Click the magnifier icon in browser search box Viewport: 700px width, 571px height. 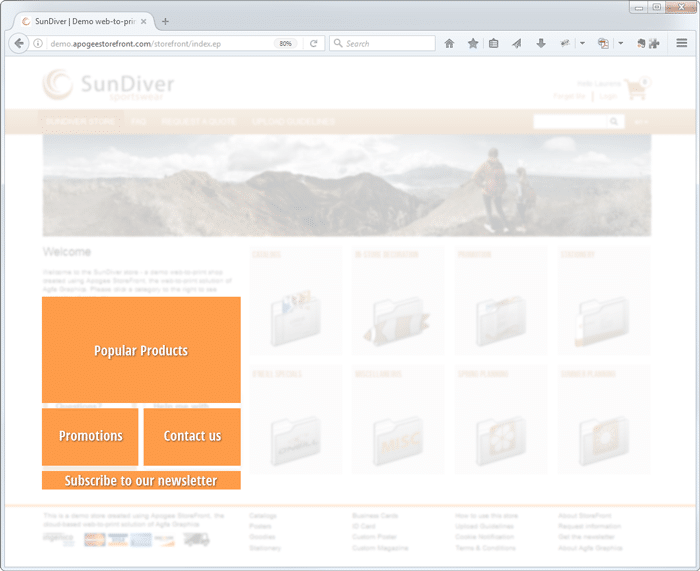[x=338, y=43]
